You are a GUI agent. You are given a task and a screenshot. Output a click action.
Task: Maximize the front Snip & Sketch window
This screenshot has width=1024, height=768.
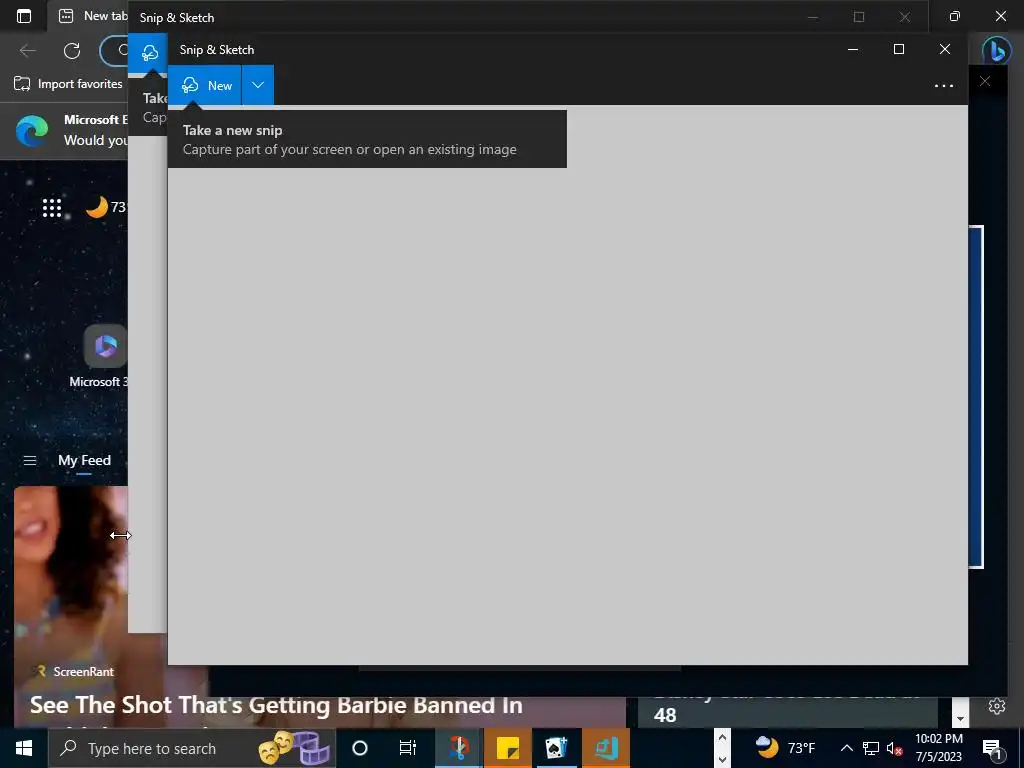pyautogui.click(x=899, y=49)
